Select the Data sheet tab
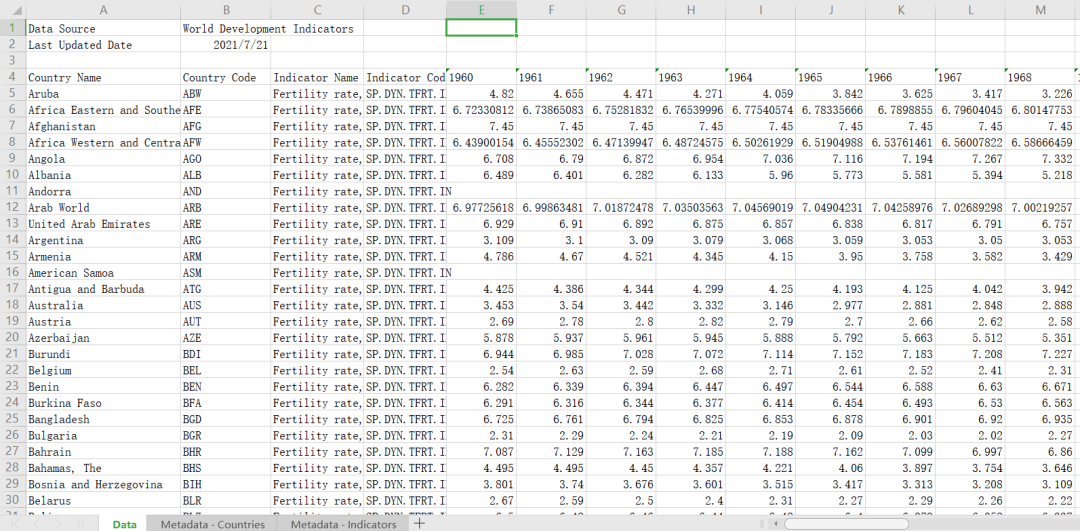 124,524
